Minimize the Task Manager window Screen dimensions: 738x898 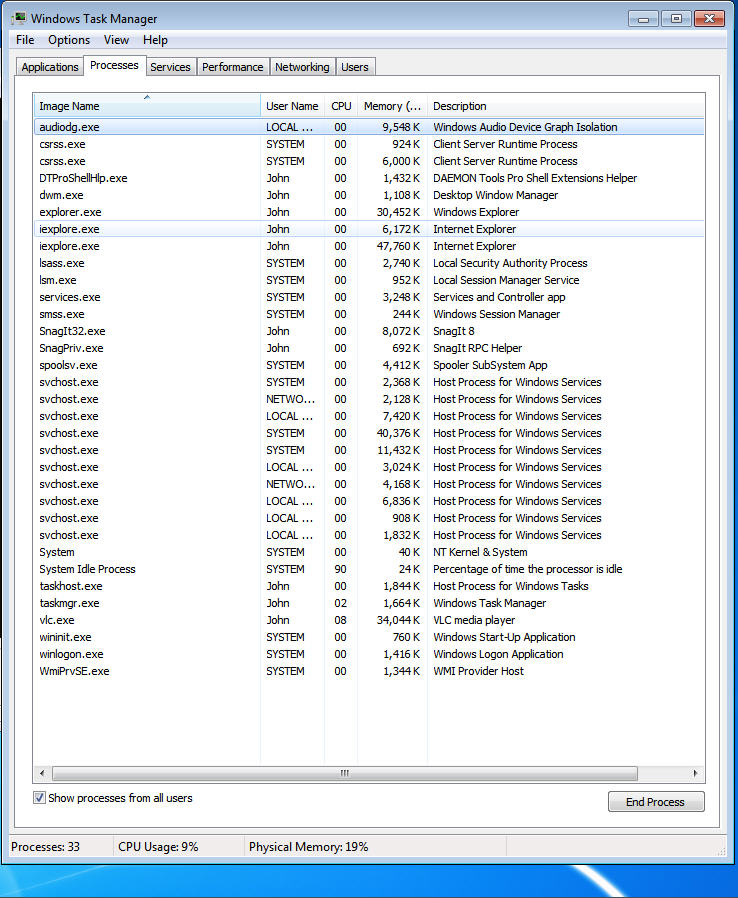645,18
